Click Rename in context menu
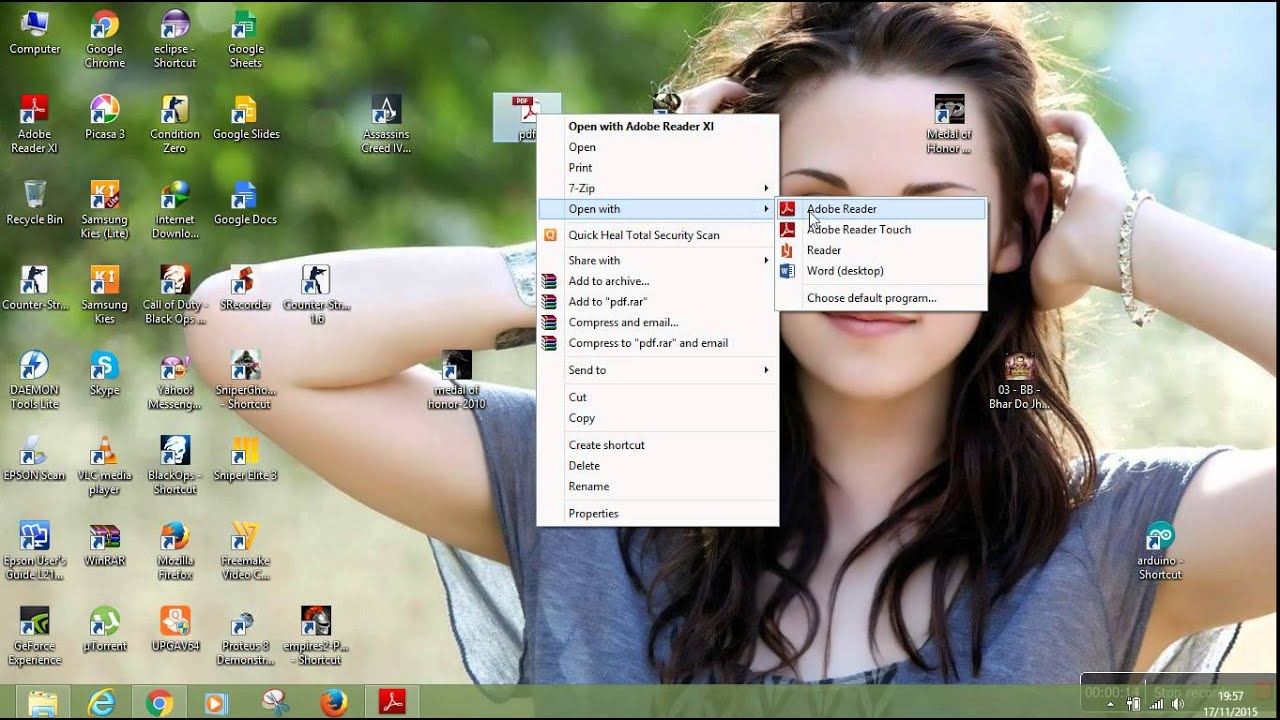 click(658, 486)
